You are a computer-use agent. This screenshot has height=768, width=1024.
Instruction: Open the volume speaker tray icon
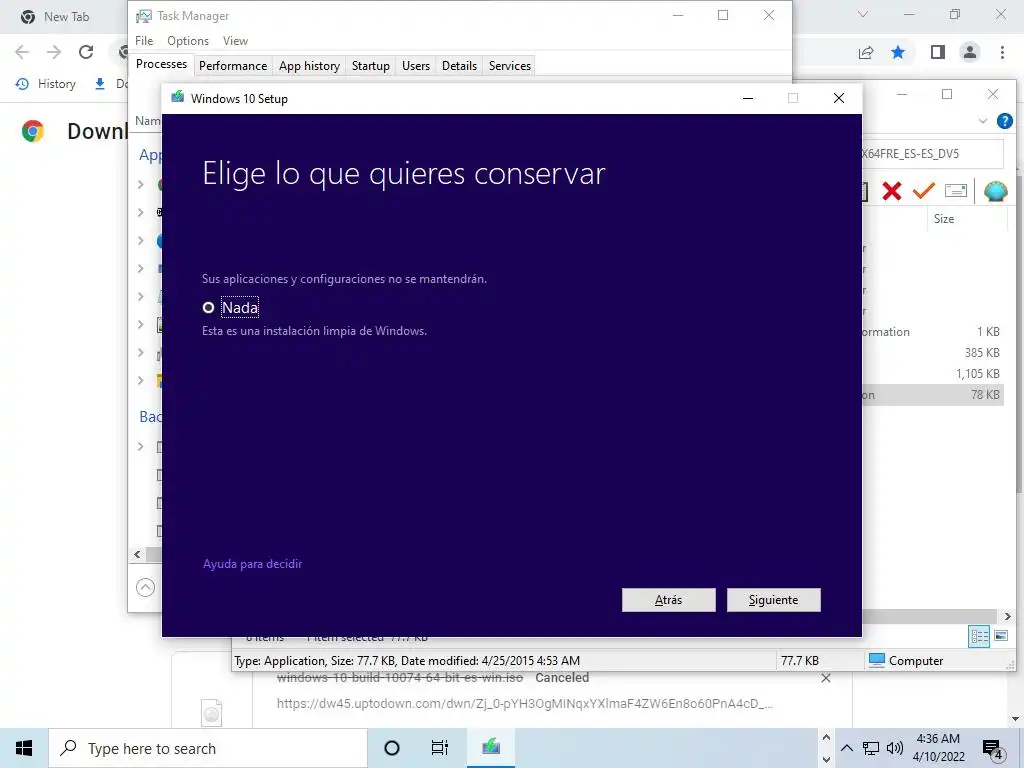coord(895,748)
